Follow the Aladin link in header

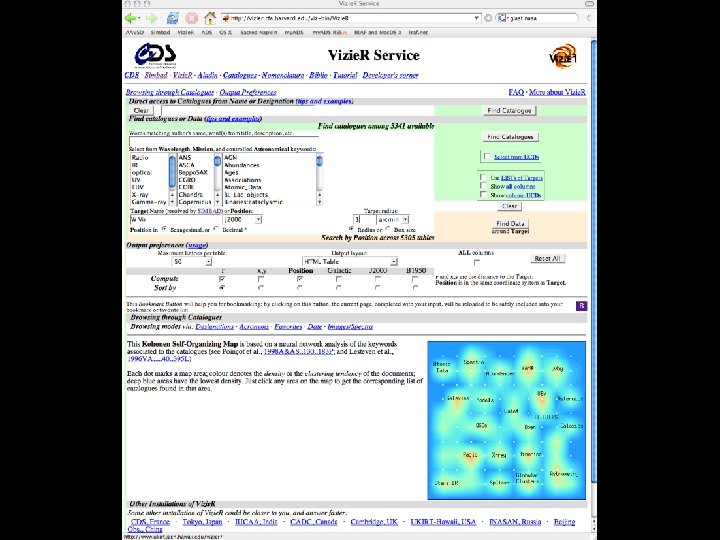coord(208,75)
